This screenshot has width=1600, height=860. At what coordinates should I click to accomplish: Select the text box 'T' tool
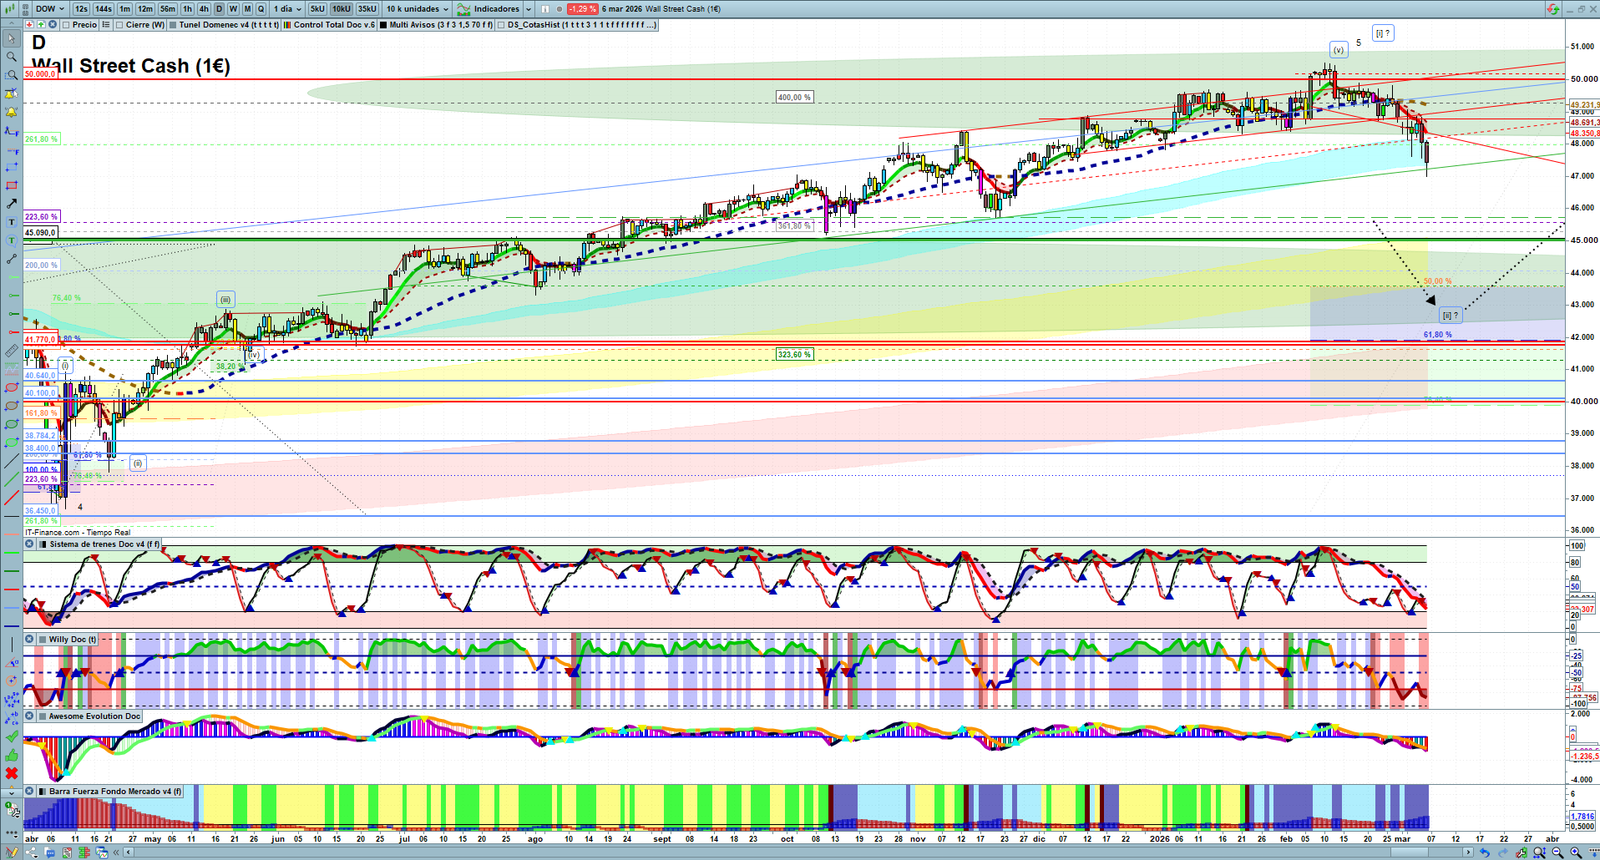pyautogui.click(x=11, y=222)
